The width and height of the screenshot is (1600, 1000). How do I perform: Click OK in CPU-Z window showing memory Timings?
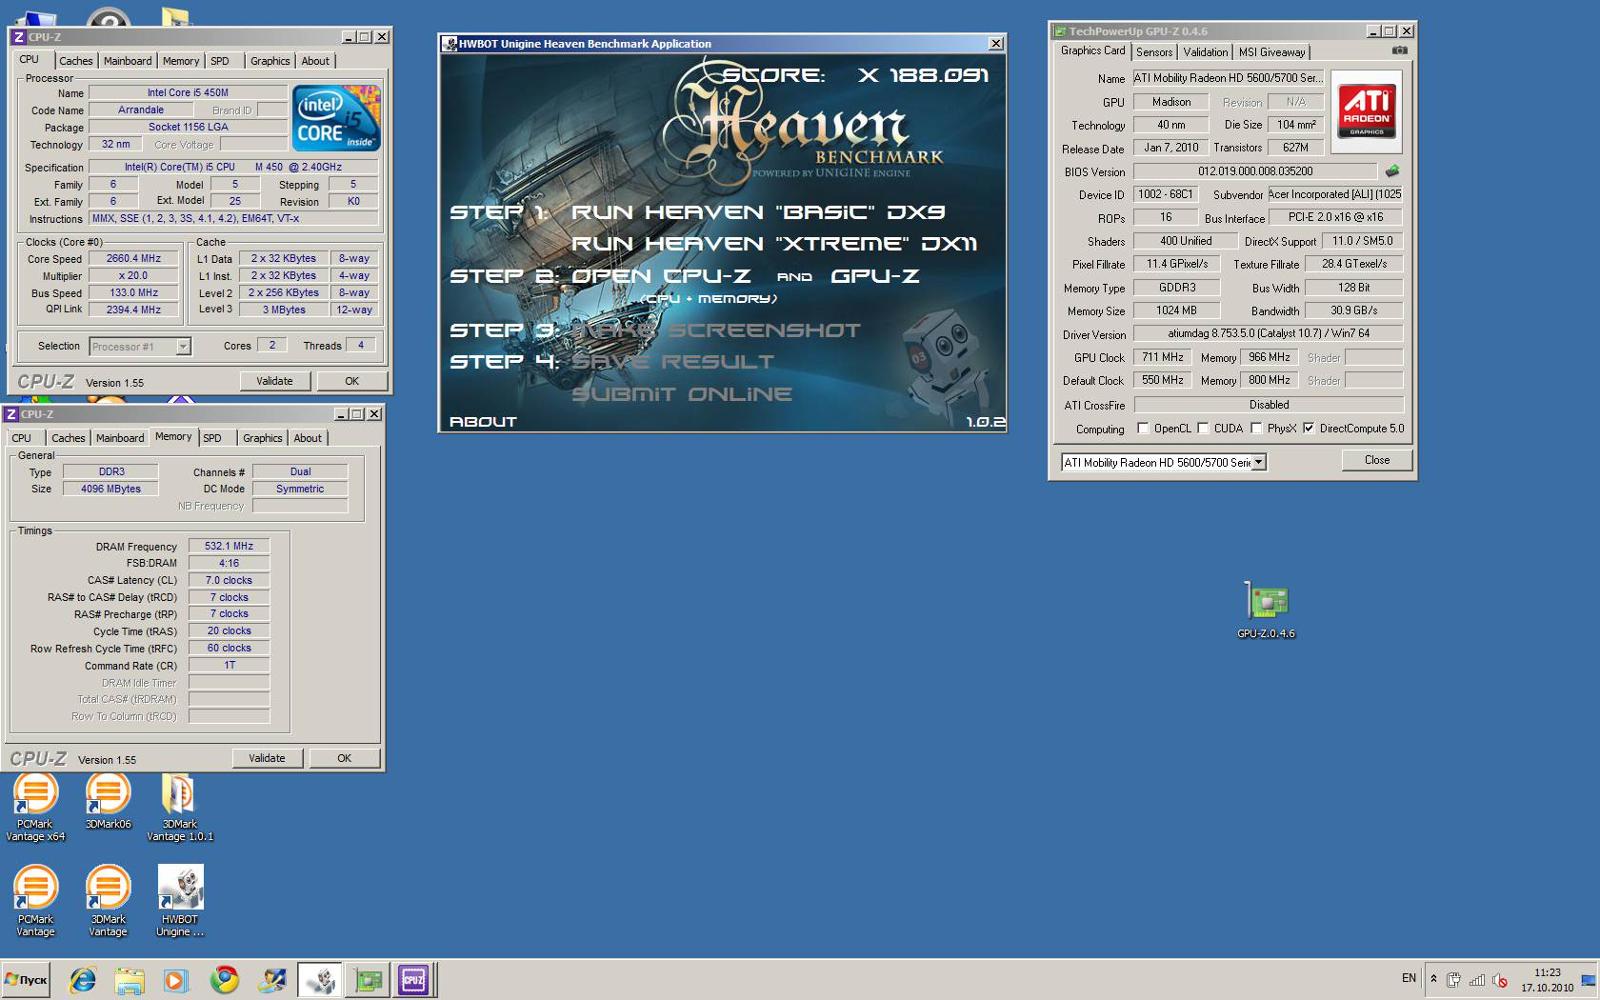coord(344,758)
